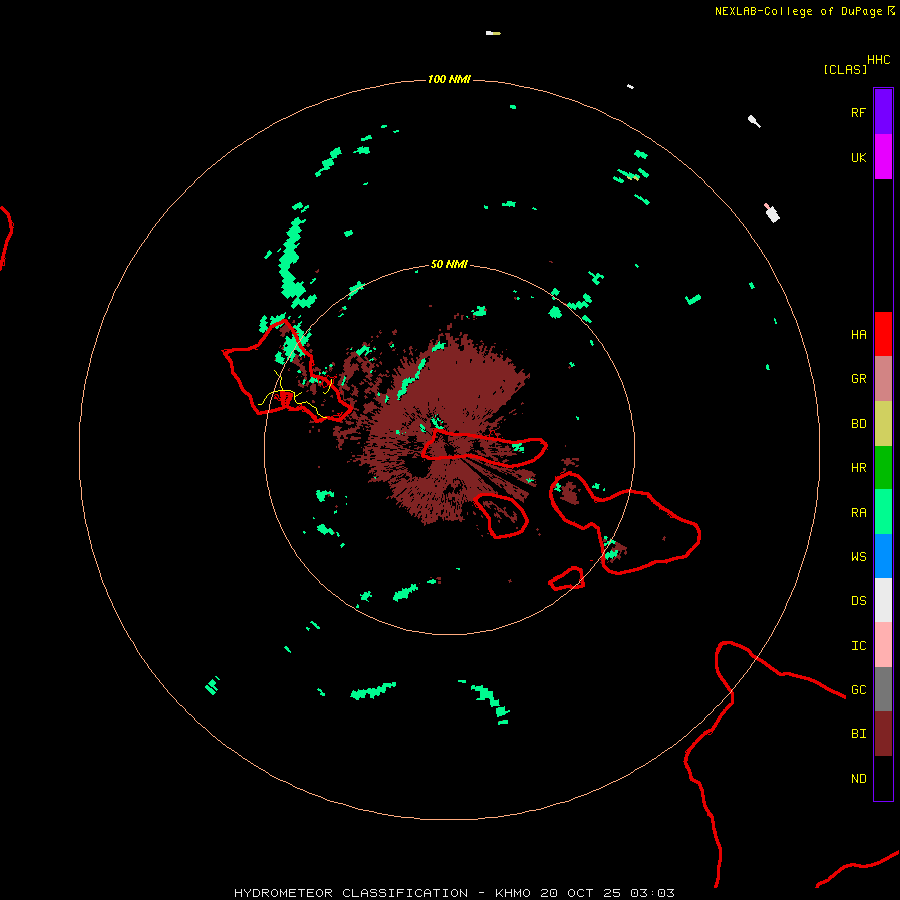Click the 'BI' legend label
Screen dimensions: 900x900
coord(859,734)
